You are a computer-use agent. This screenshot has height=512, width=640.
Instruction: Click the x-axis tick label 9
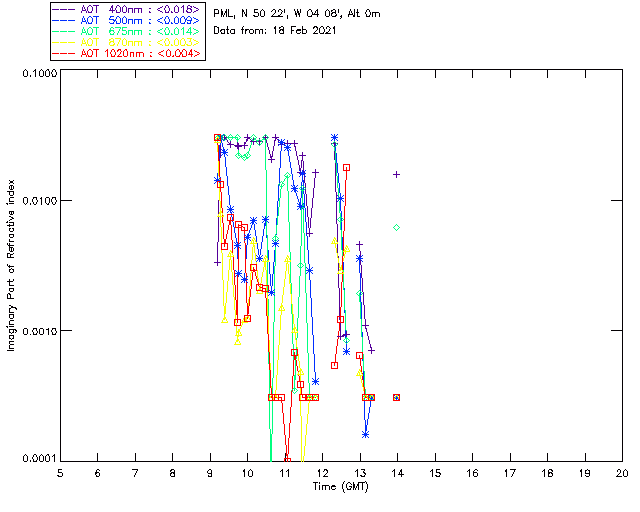pyautogui.click(x=210, y=474)
